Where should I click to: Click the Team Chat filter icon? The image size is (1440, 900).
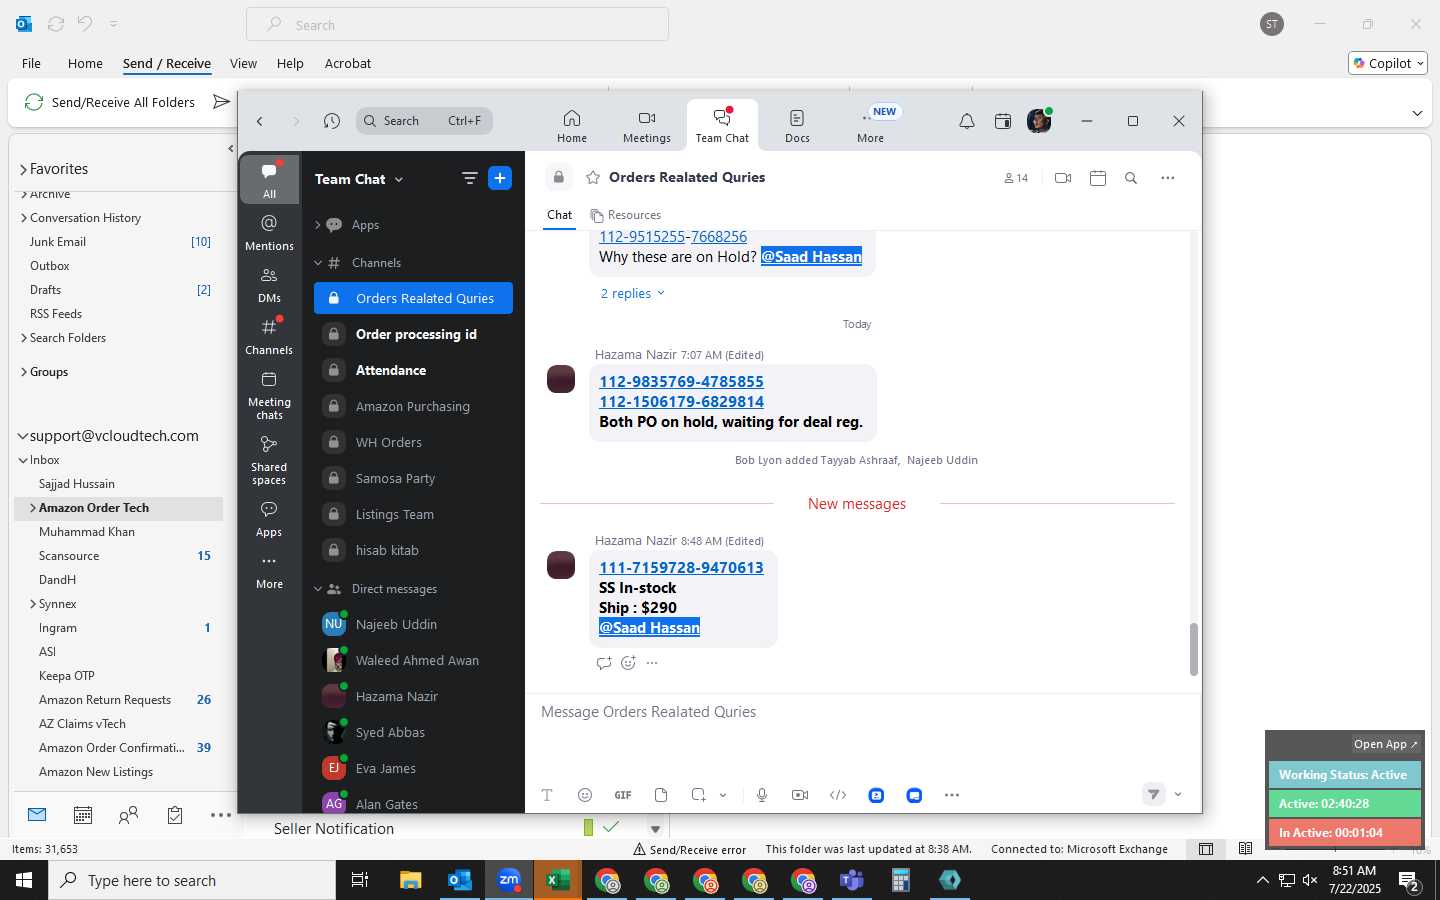(469, 178)
